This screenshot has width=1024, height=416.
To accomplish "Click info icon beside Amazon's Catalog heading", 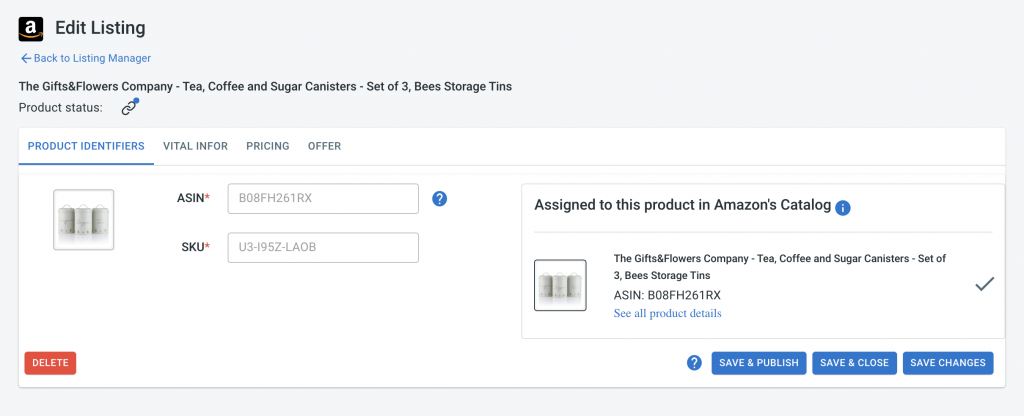I will coord(843,208).
